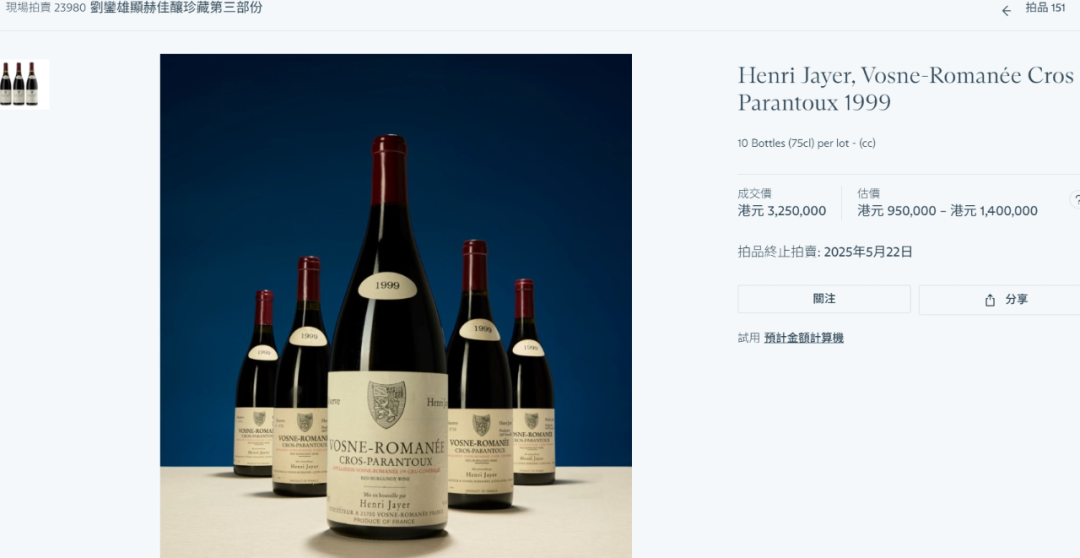The width and height of the screenshot is (1080, 558).
Task: Click the 10 Bottles (75cl) per lot text
Action: [807, 143]
